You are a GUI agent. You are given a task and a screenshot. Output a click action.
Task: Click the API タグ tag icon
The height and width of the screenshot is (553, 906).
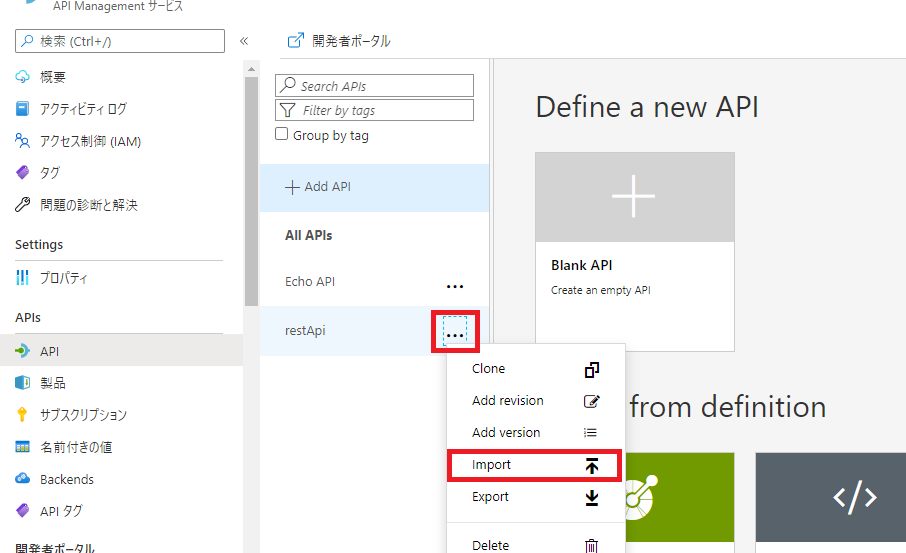(22, 510)
